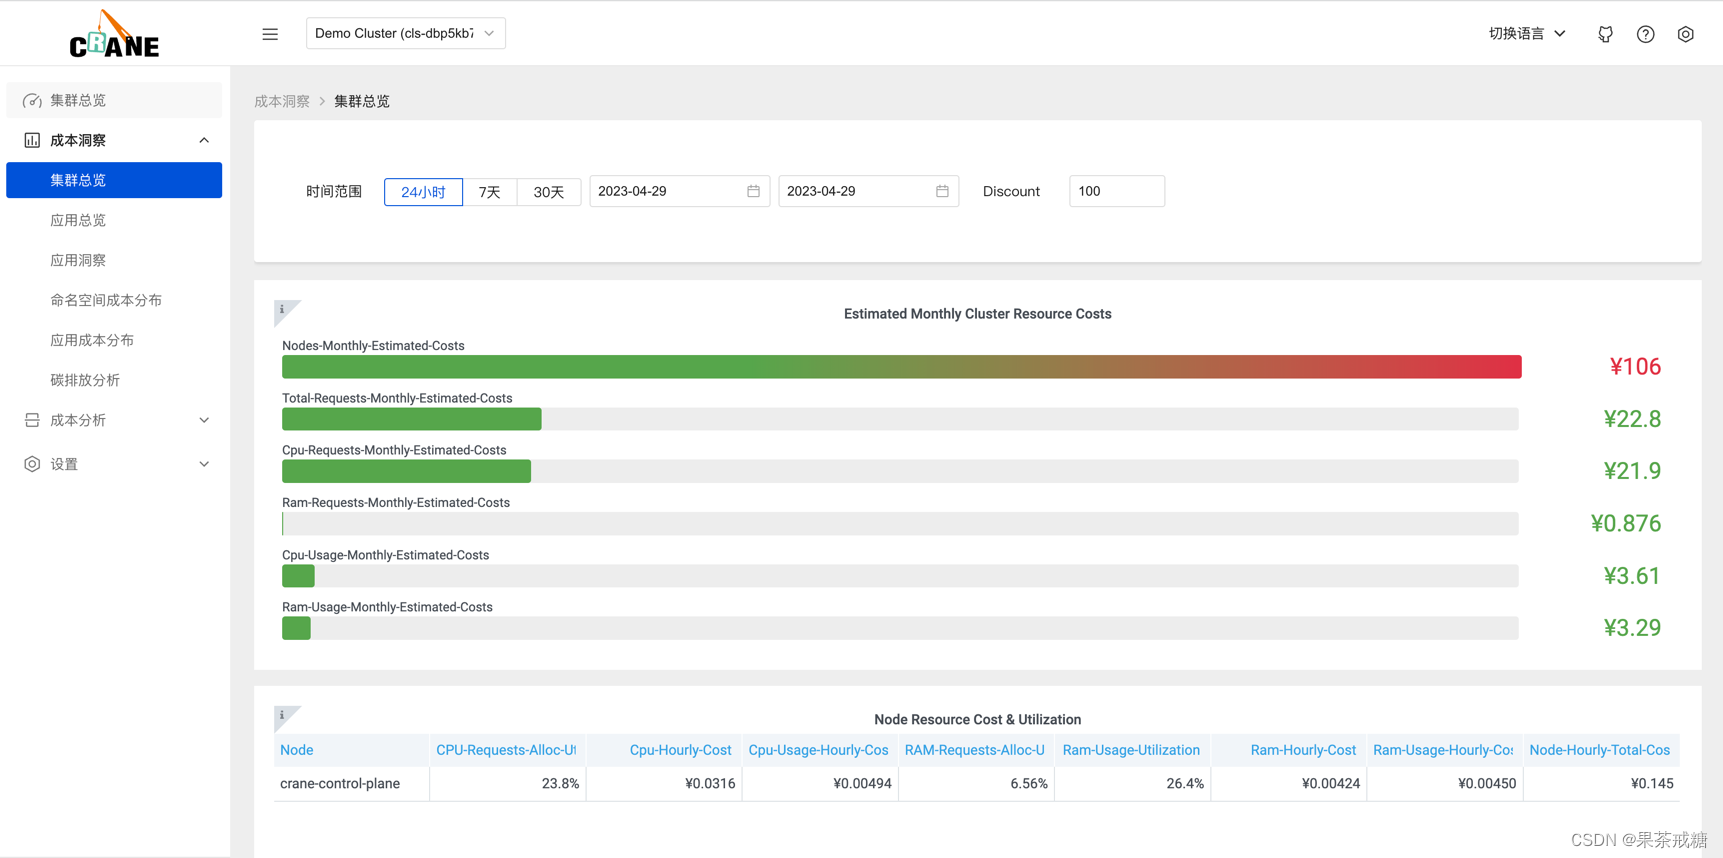Open the settings gear icon in header
This screenshot has width=1723, height=858.
point(1685,34)
